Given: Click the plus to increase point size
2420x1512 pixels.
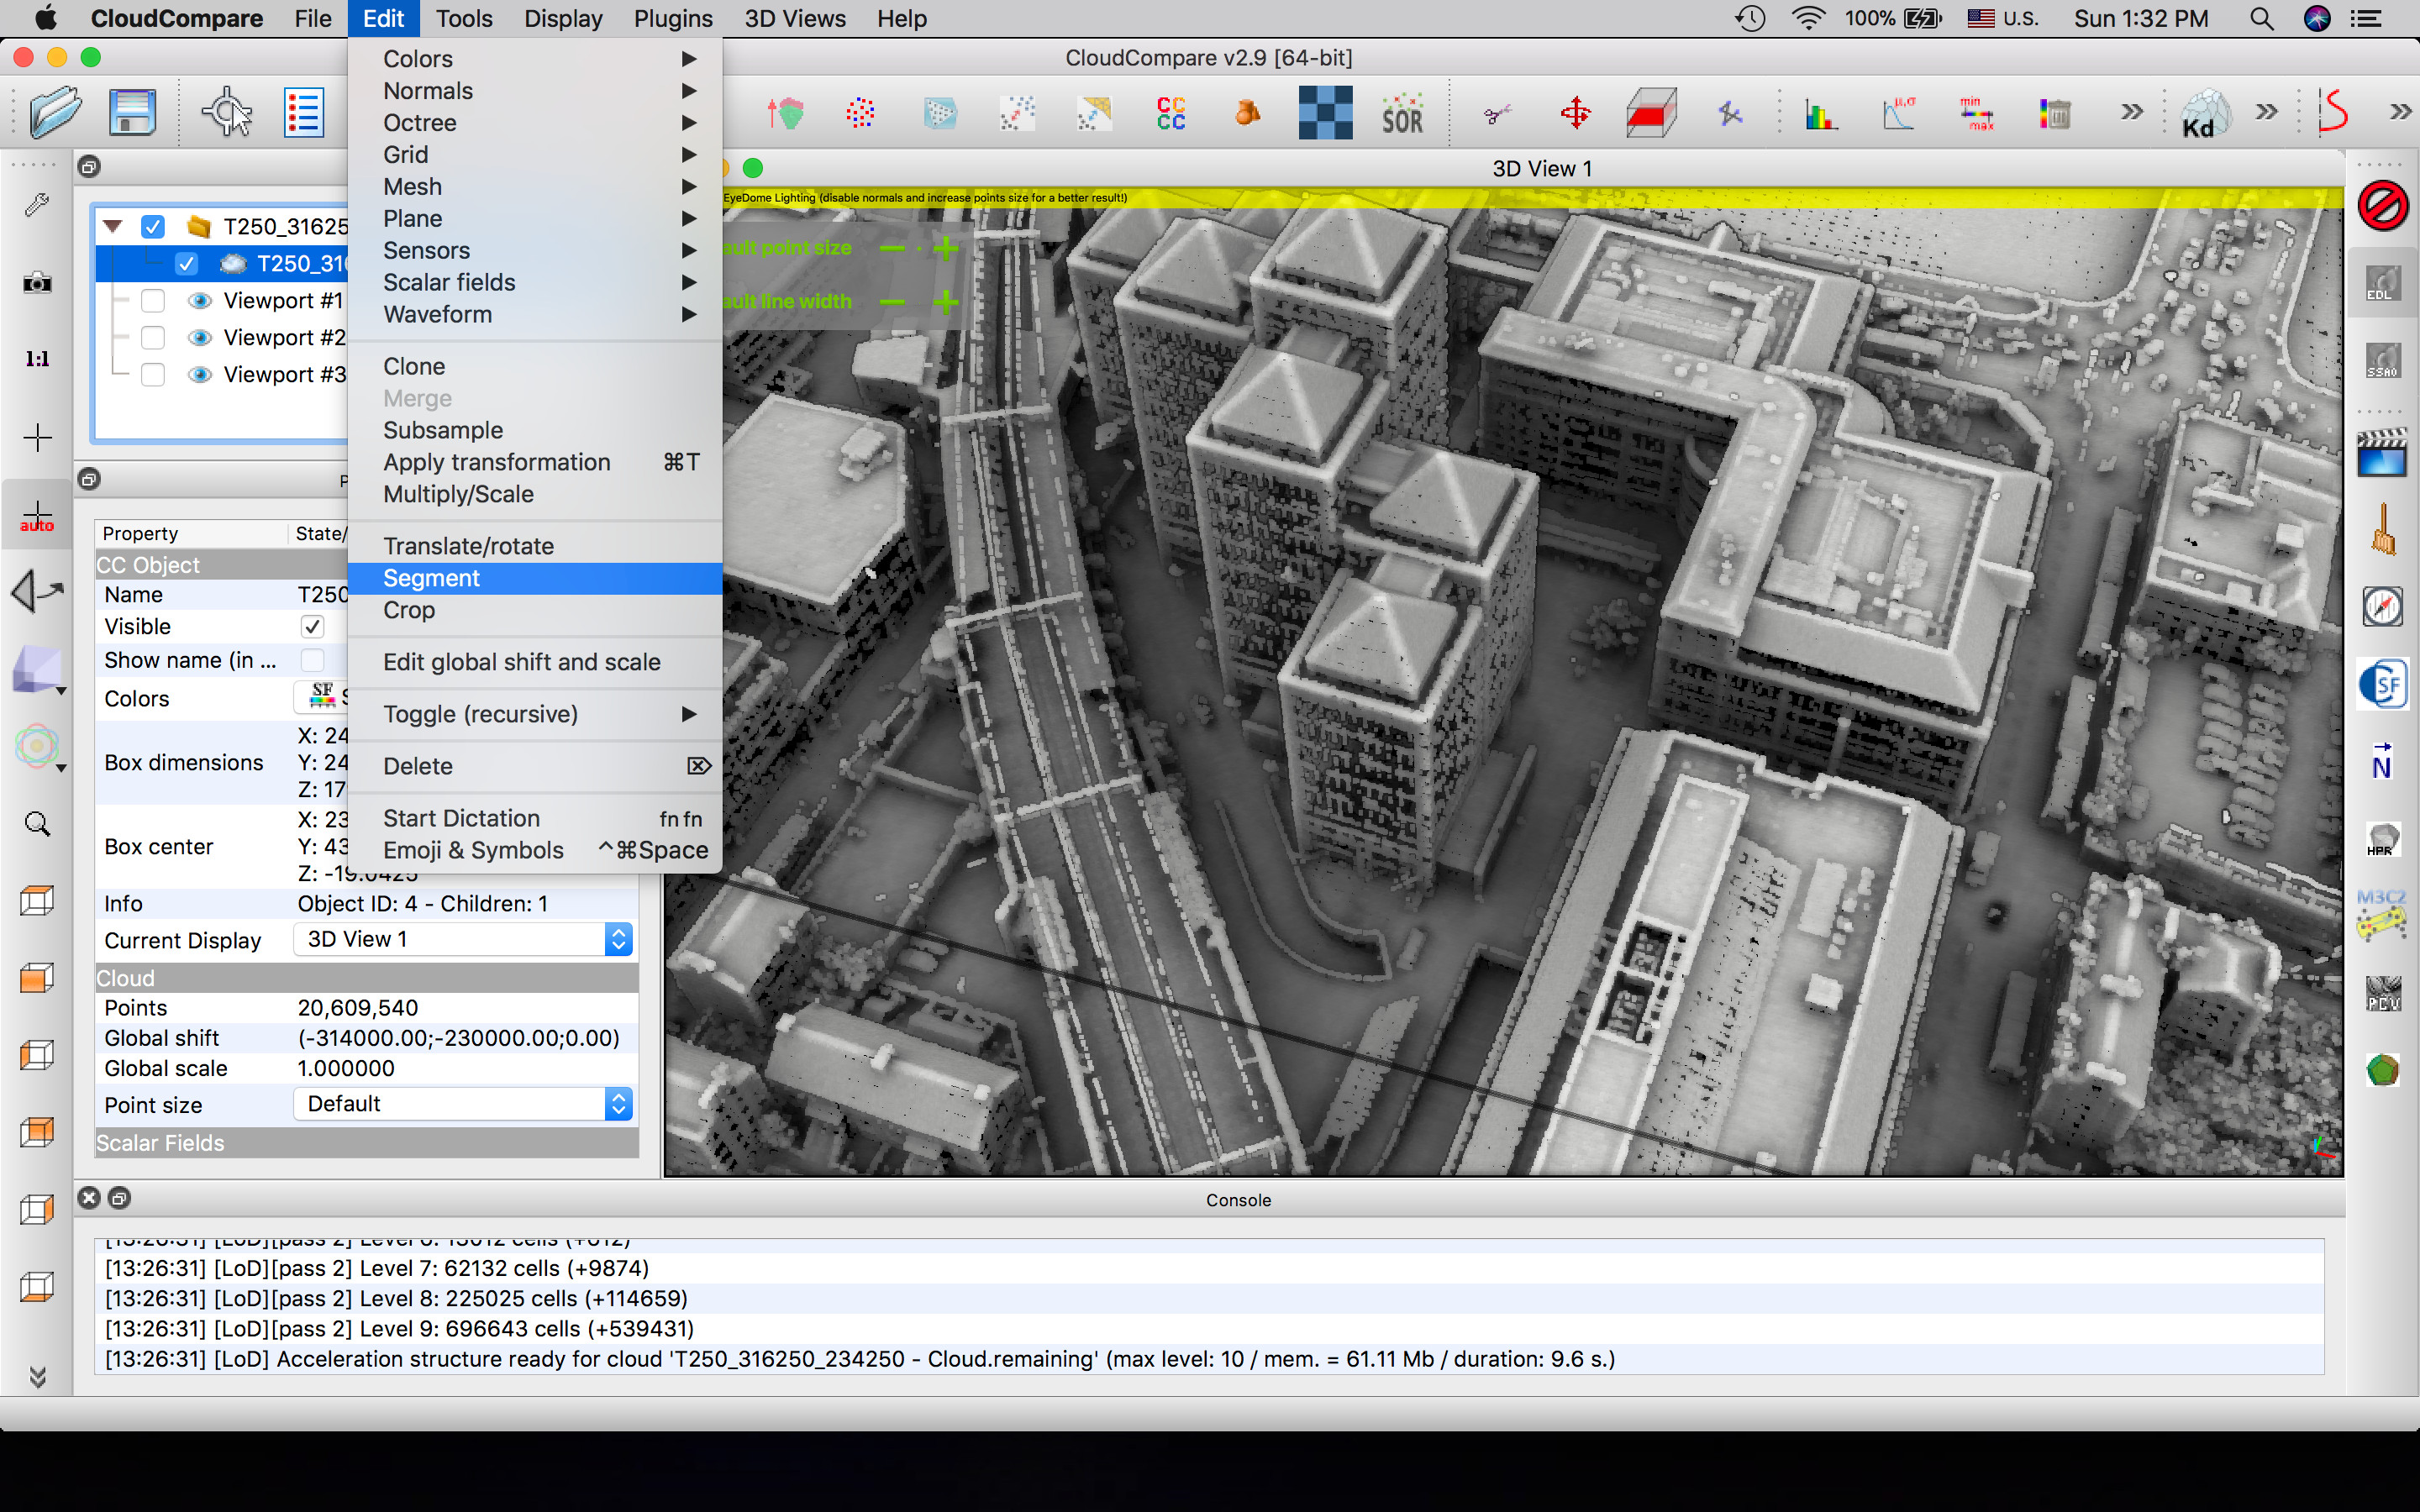Looking at the screenshot, I should [x=945, y=248].
